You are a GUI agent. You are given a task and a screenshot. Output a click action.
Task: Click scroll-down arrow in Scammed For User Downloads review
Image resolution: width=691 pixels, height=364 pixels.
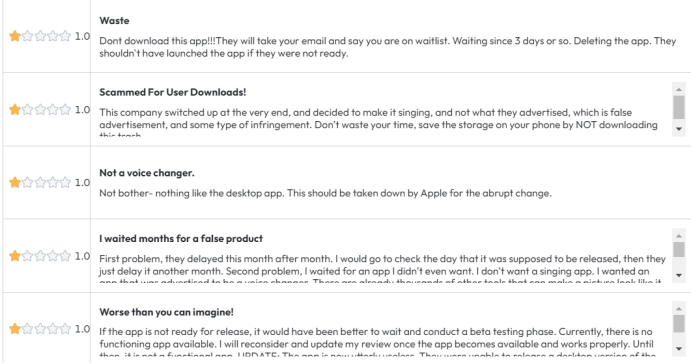click(x=679, y=129)
